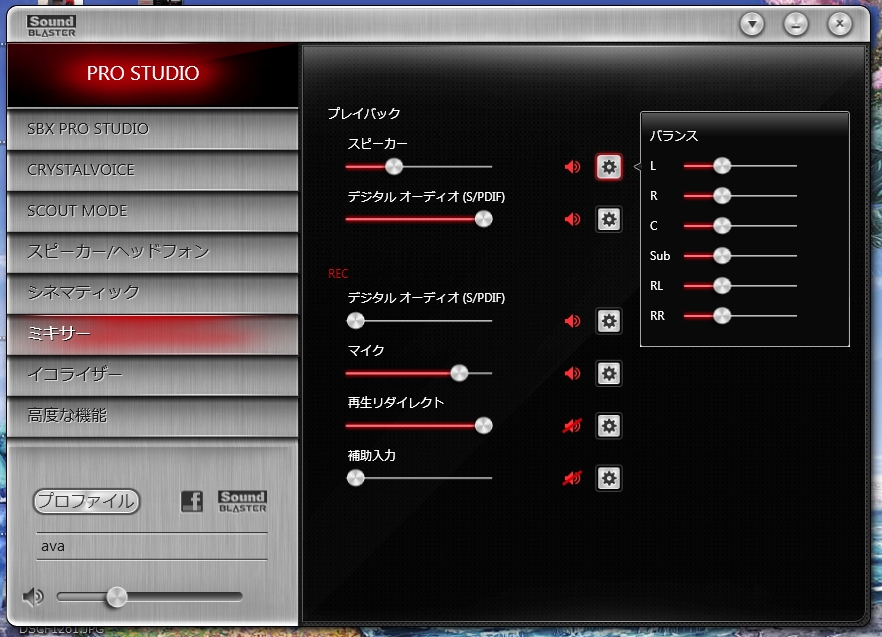Click the C balance slider handle
The width and height of the screenshot is (882, 637).
tap(722, 226)
